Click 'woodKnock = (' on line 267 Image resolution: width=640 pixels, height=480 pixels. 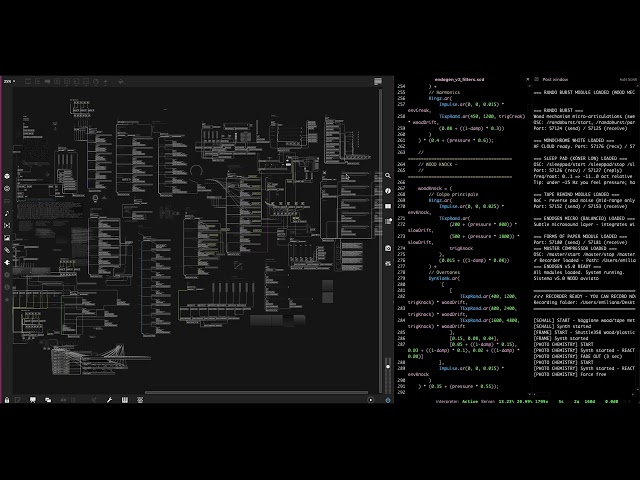coord(435,189)
